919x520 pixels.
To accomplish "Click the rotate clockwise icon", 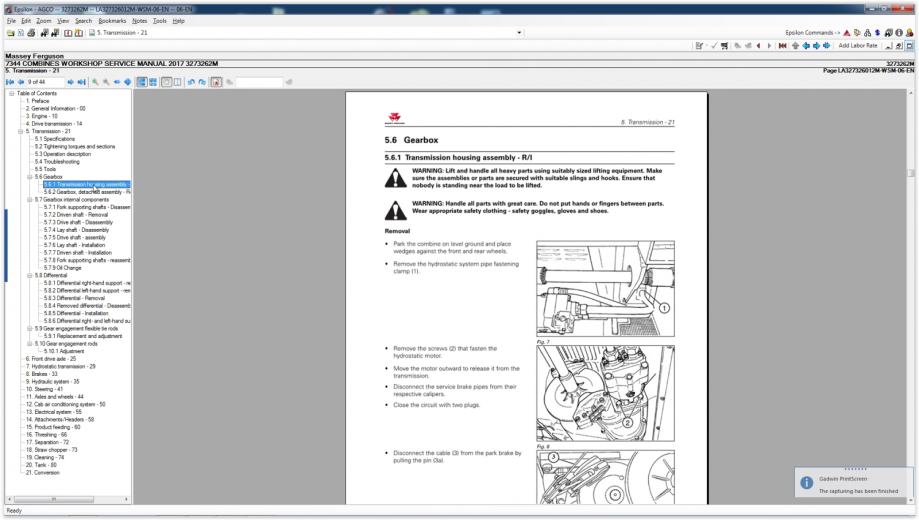I will coord(202,82).
